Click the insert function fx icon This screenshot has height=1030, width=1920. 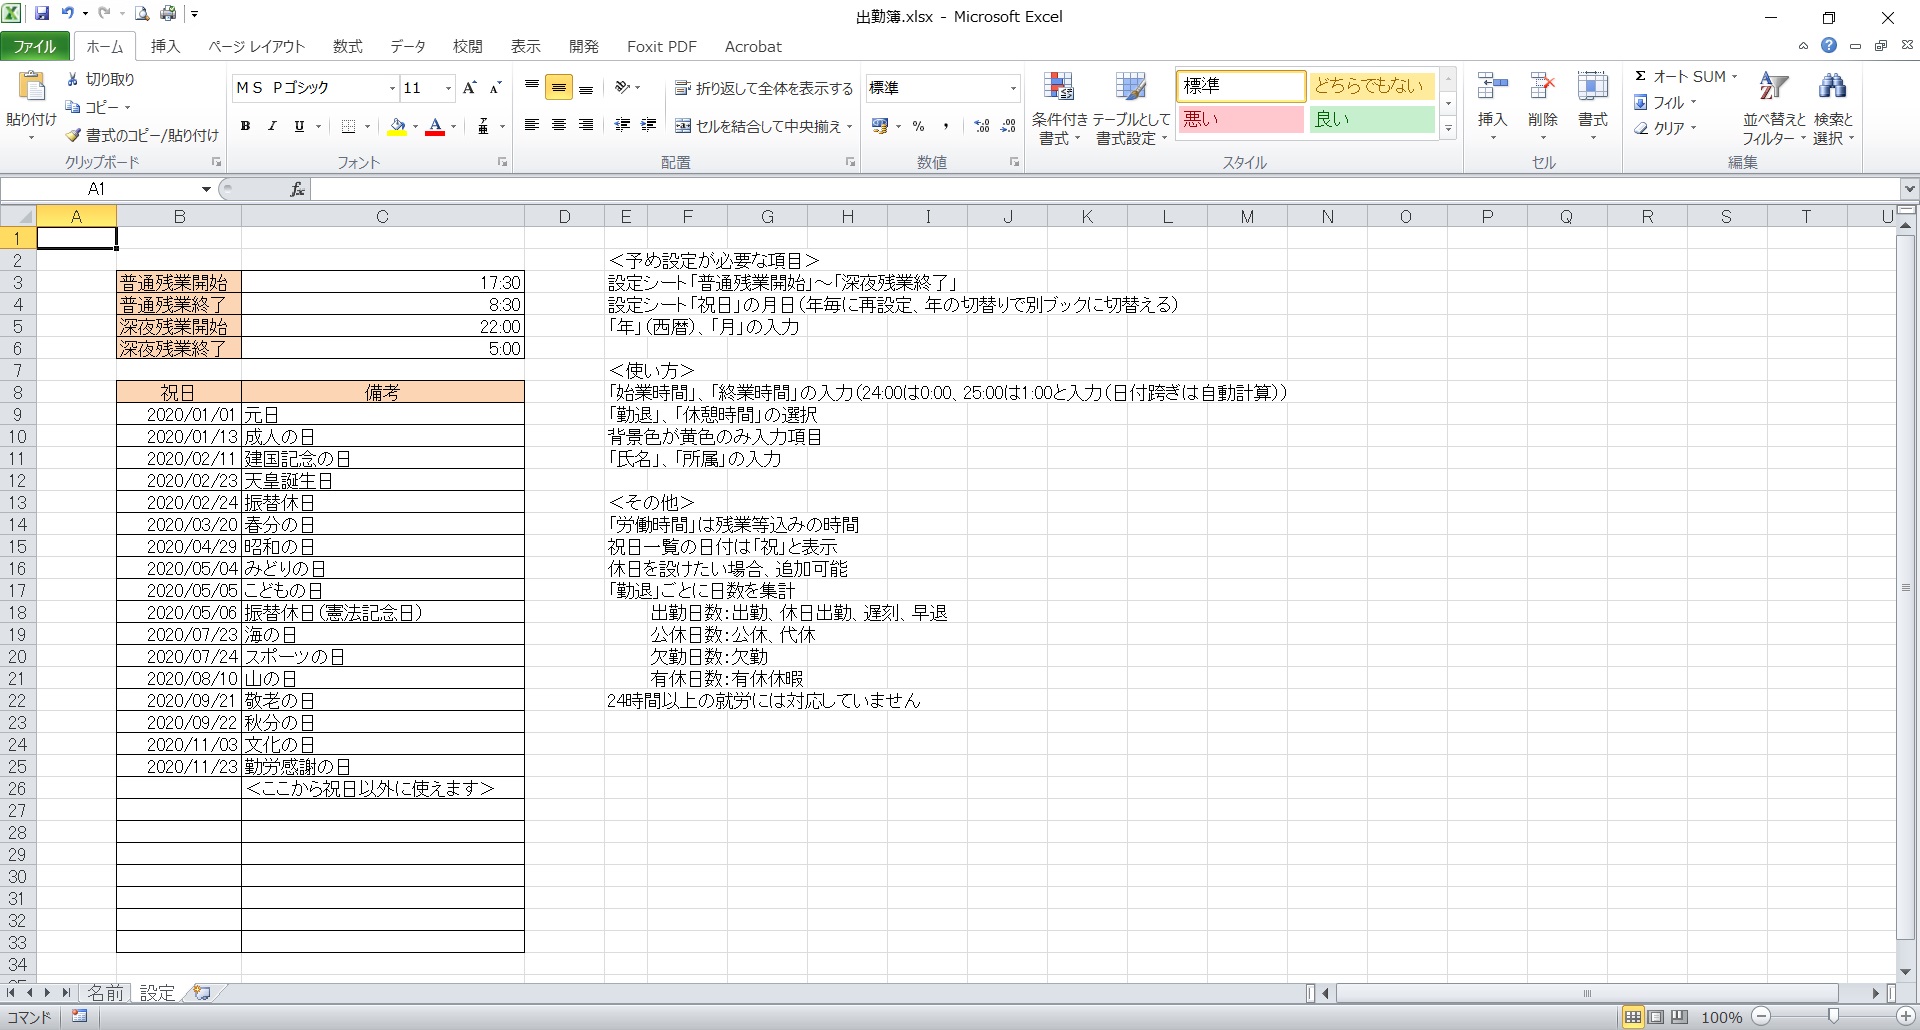(297, 189)
